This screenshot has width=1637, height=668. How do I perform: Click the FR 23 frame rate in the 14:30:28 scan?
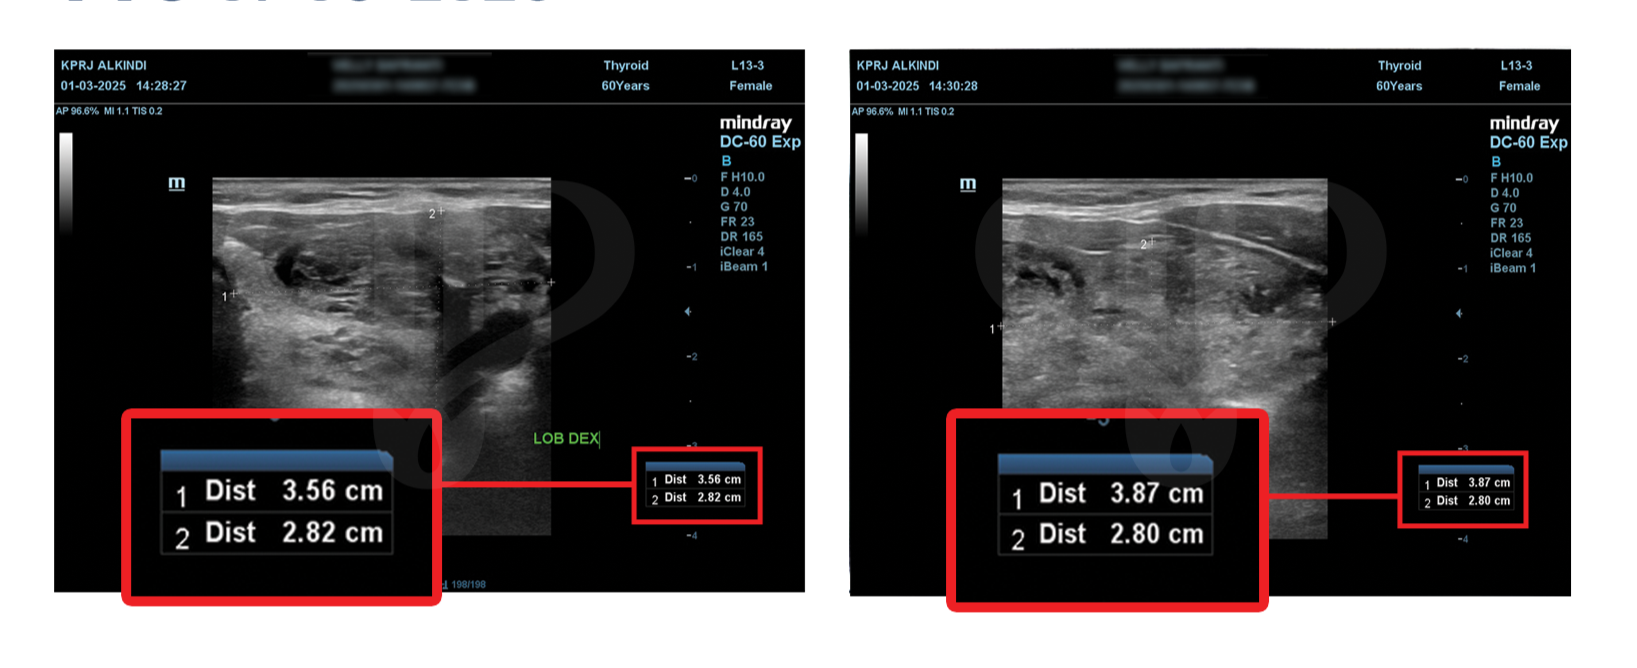1506,223
